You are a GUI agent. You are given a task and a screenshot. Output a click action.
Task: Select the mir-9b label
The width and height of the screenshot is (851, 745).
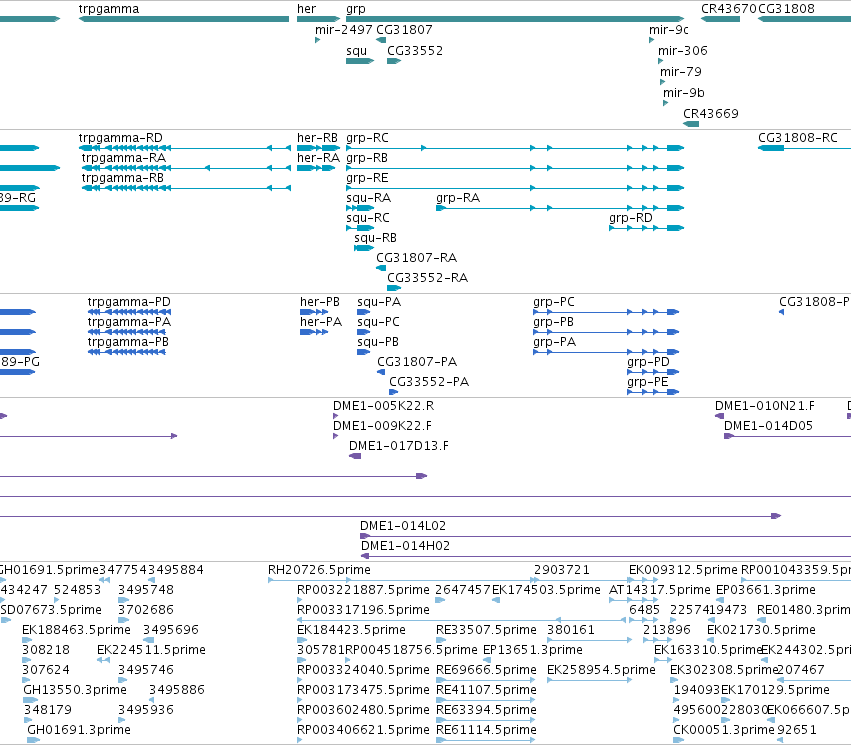tap(684, 93)
